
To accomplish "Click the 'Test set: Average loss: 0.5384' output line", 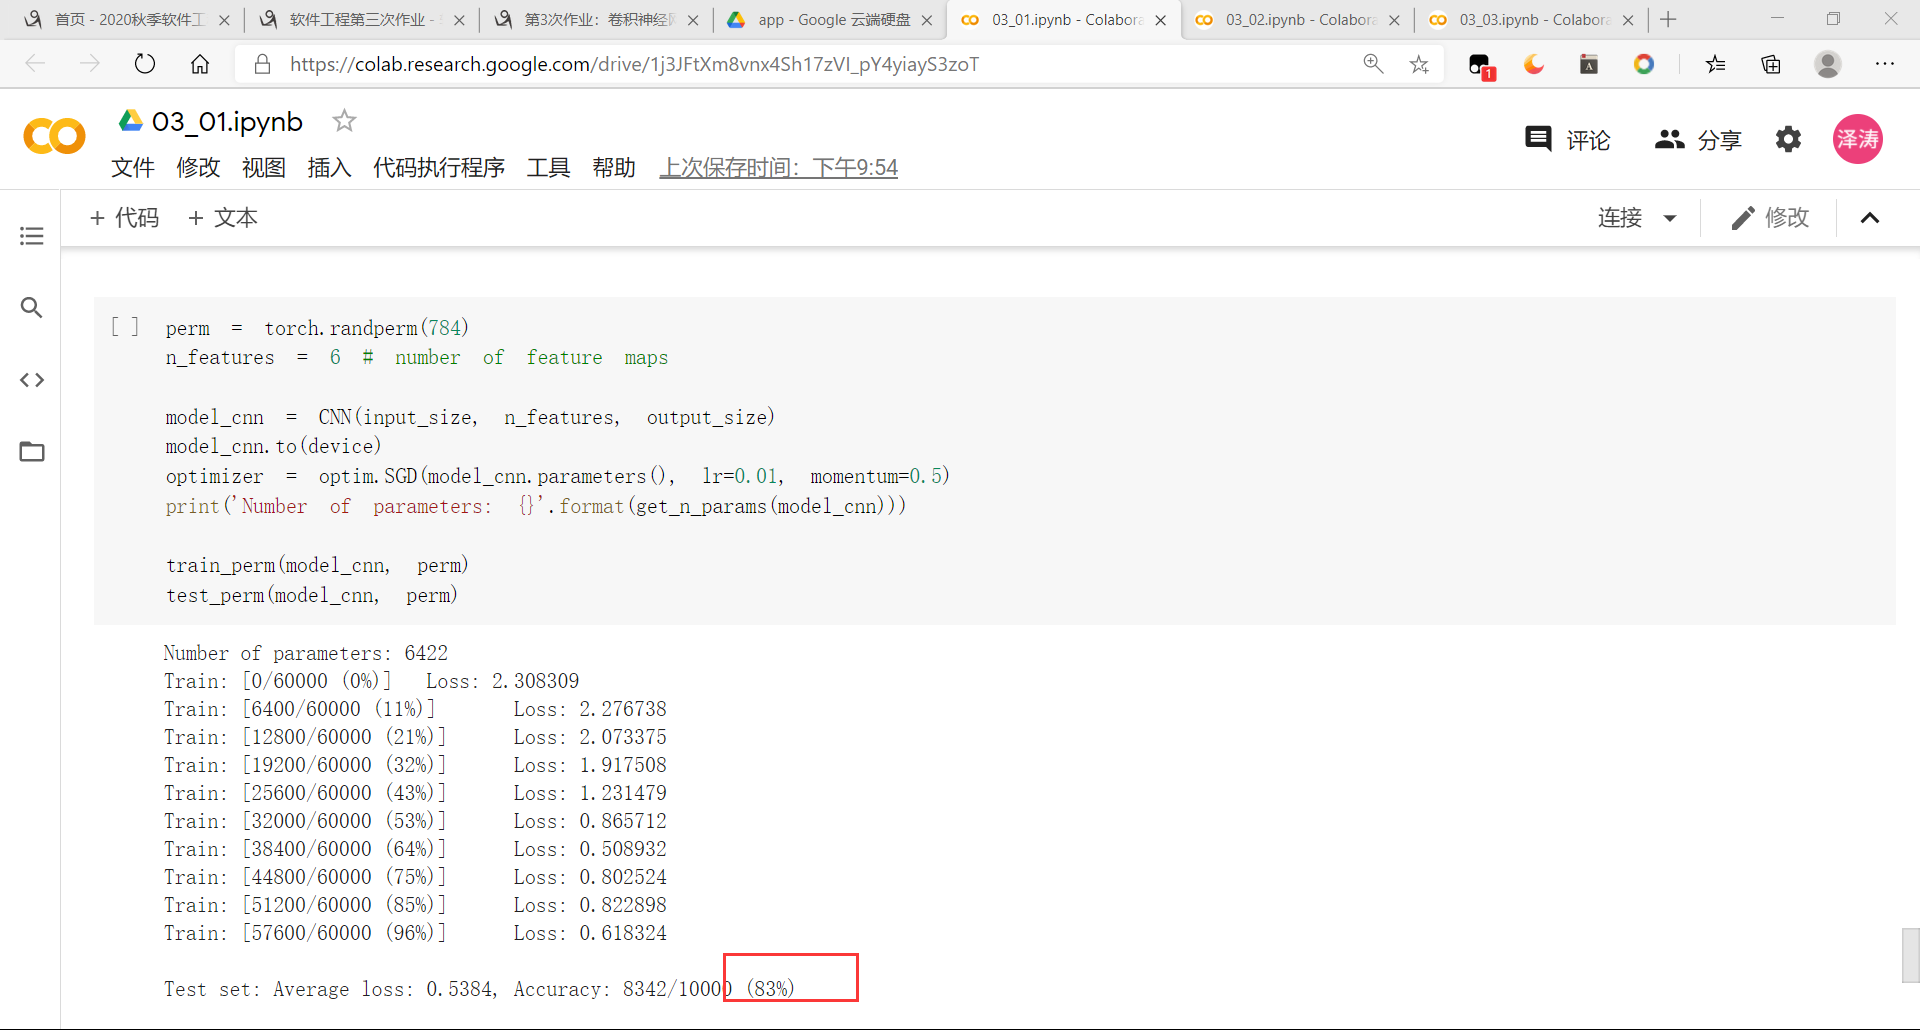I will tap(480, 989).
